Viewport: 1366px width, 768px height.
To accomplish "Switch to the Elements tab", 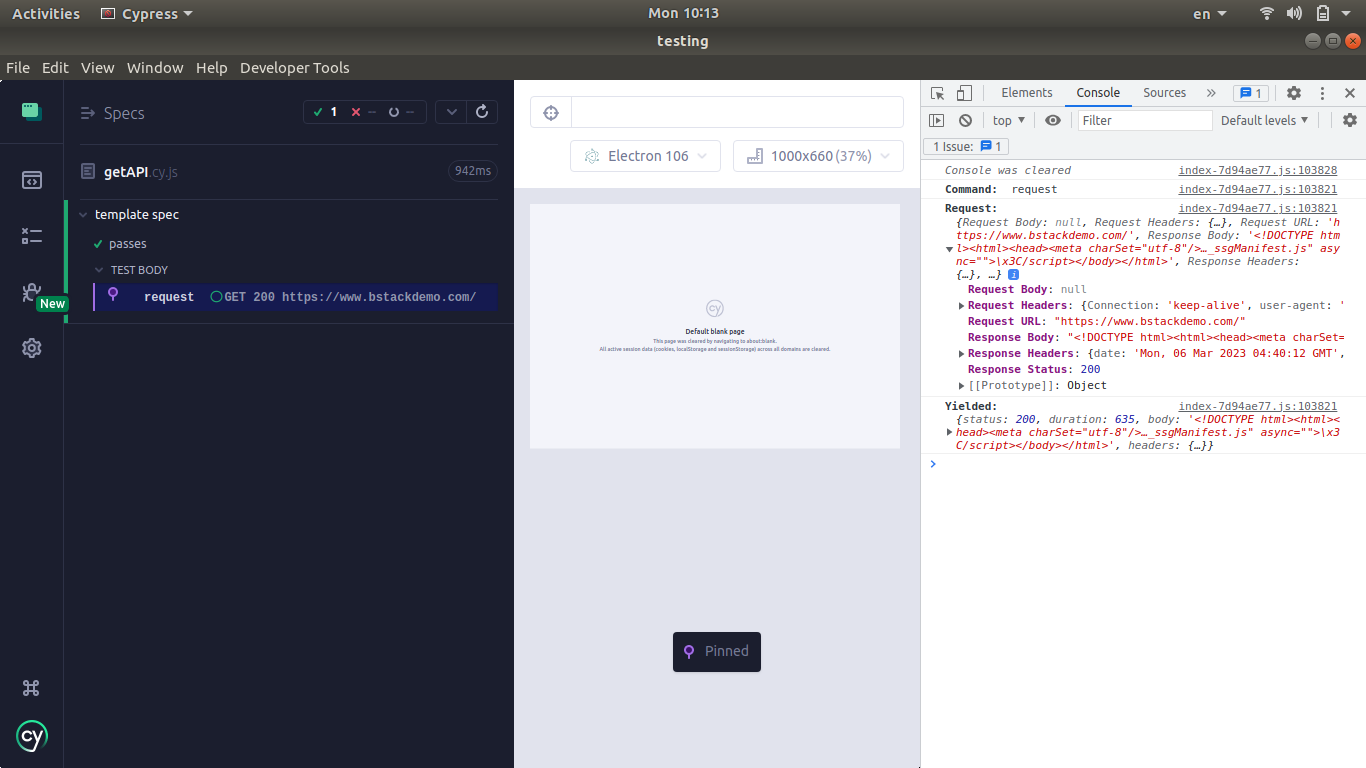I will coord(1026,92).
